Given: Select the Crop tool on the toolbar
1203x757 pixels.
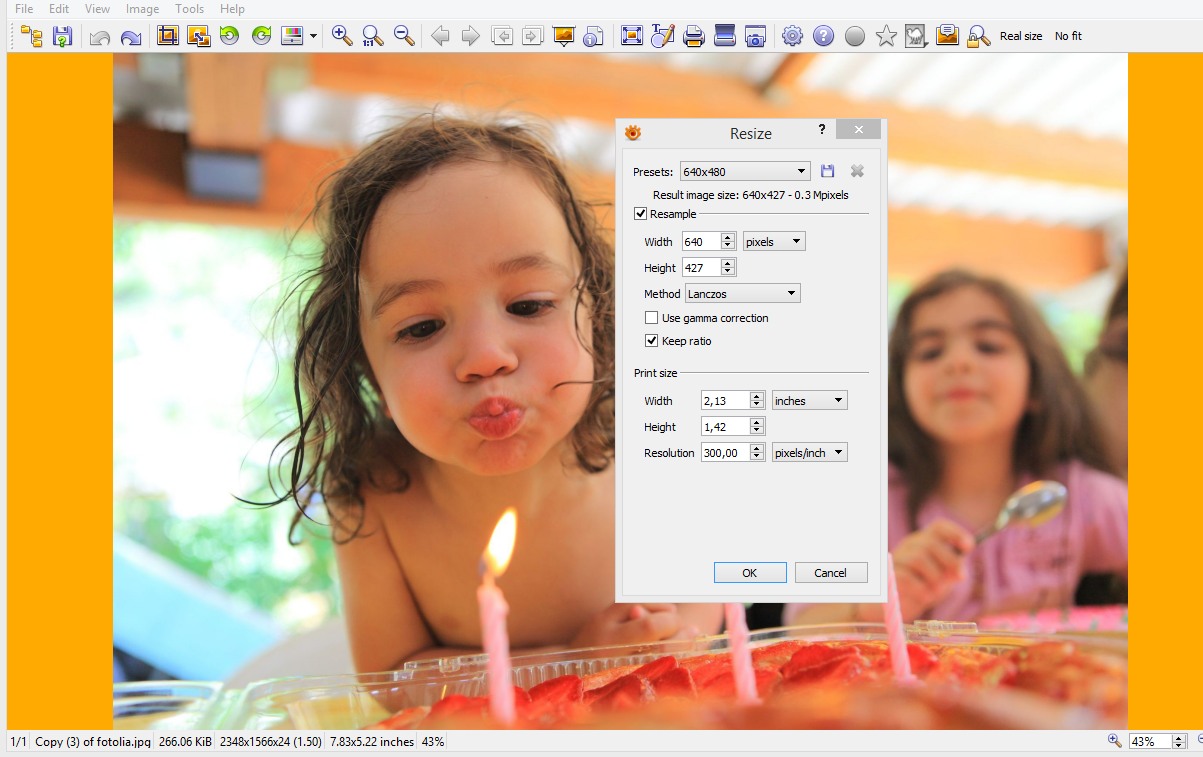Looking at the screenshot, I should click(167, 36).
